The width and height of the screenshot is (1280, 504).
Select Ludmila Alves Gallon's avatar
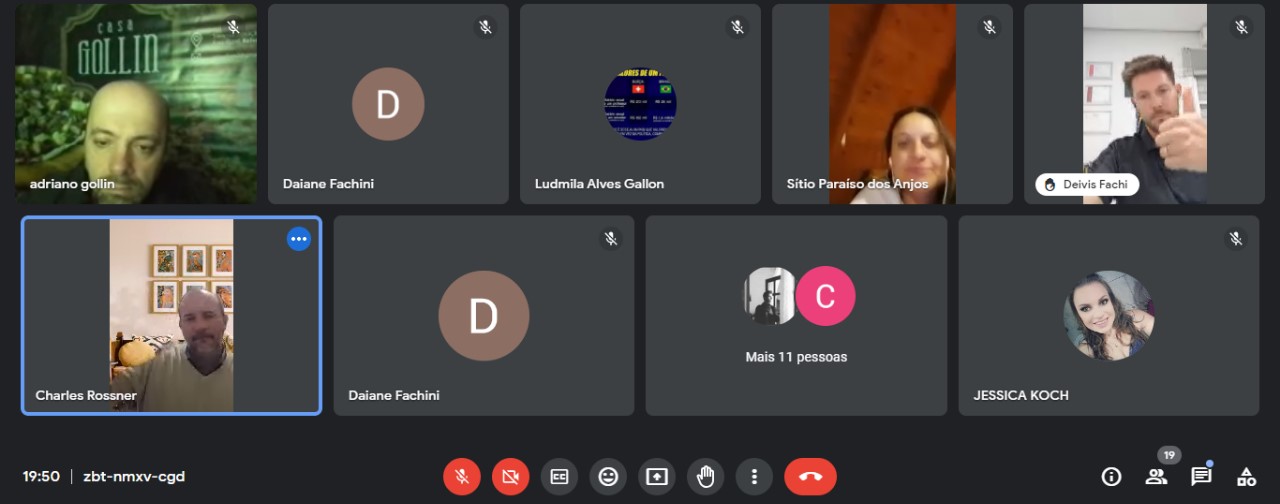coord(640,104)
